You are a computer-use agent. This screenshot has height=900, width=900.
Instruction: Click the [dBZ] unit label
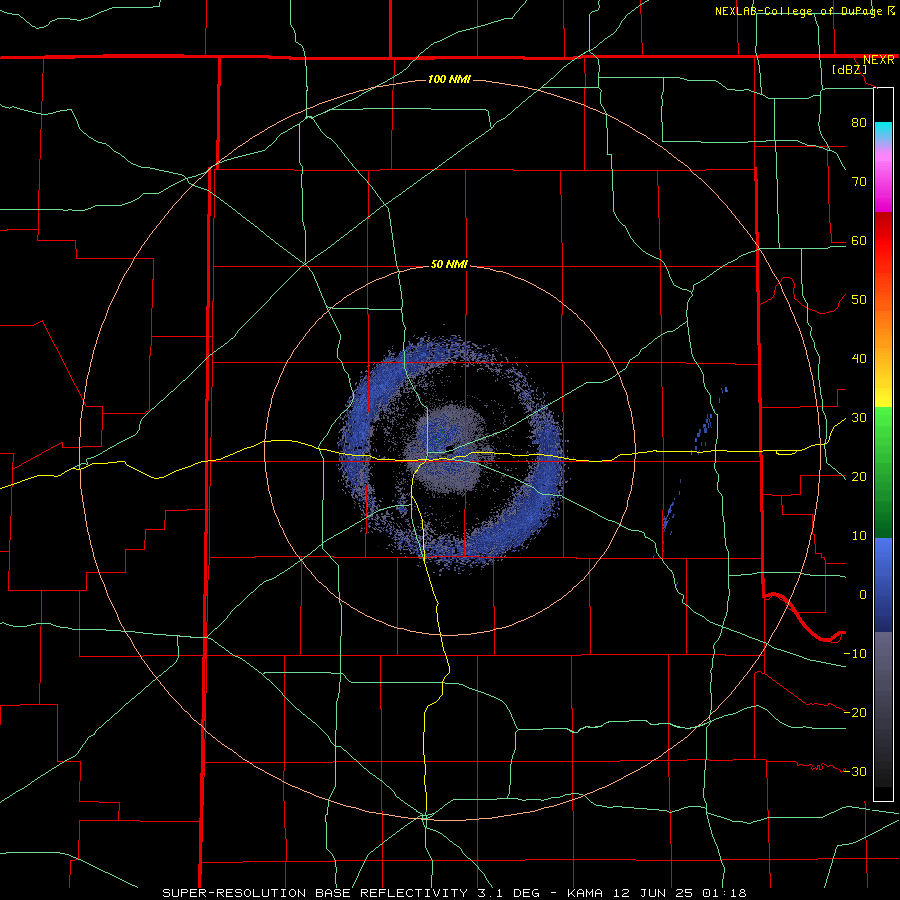pos(850,70)
